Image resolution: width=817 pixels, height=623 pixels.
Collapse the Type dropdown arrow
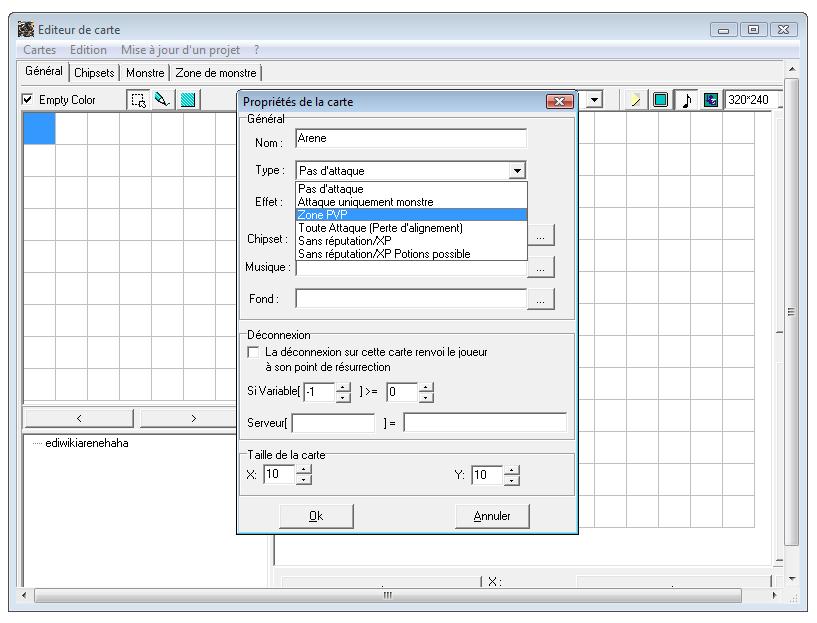pos(517,171)
